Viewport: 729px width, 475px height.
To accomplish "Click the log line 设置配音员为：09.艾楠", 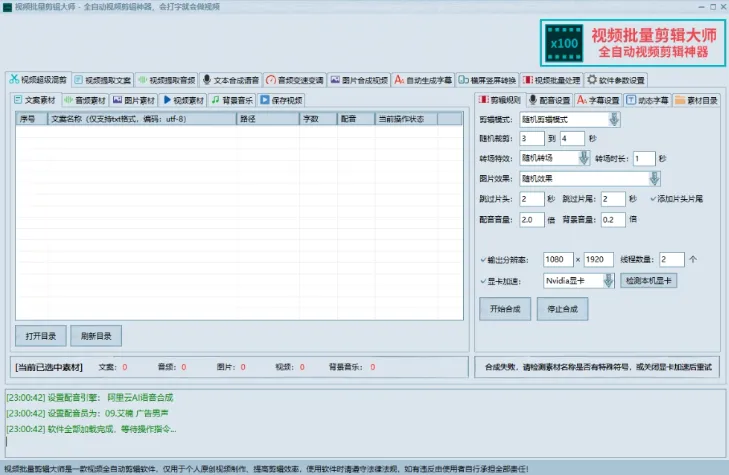I will 87,413.
